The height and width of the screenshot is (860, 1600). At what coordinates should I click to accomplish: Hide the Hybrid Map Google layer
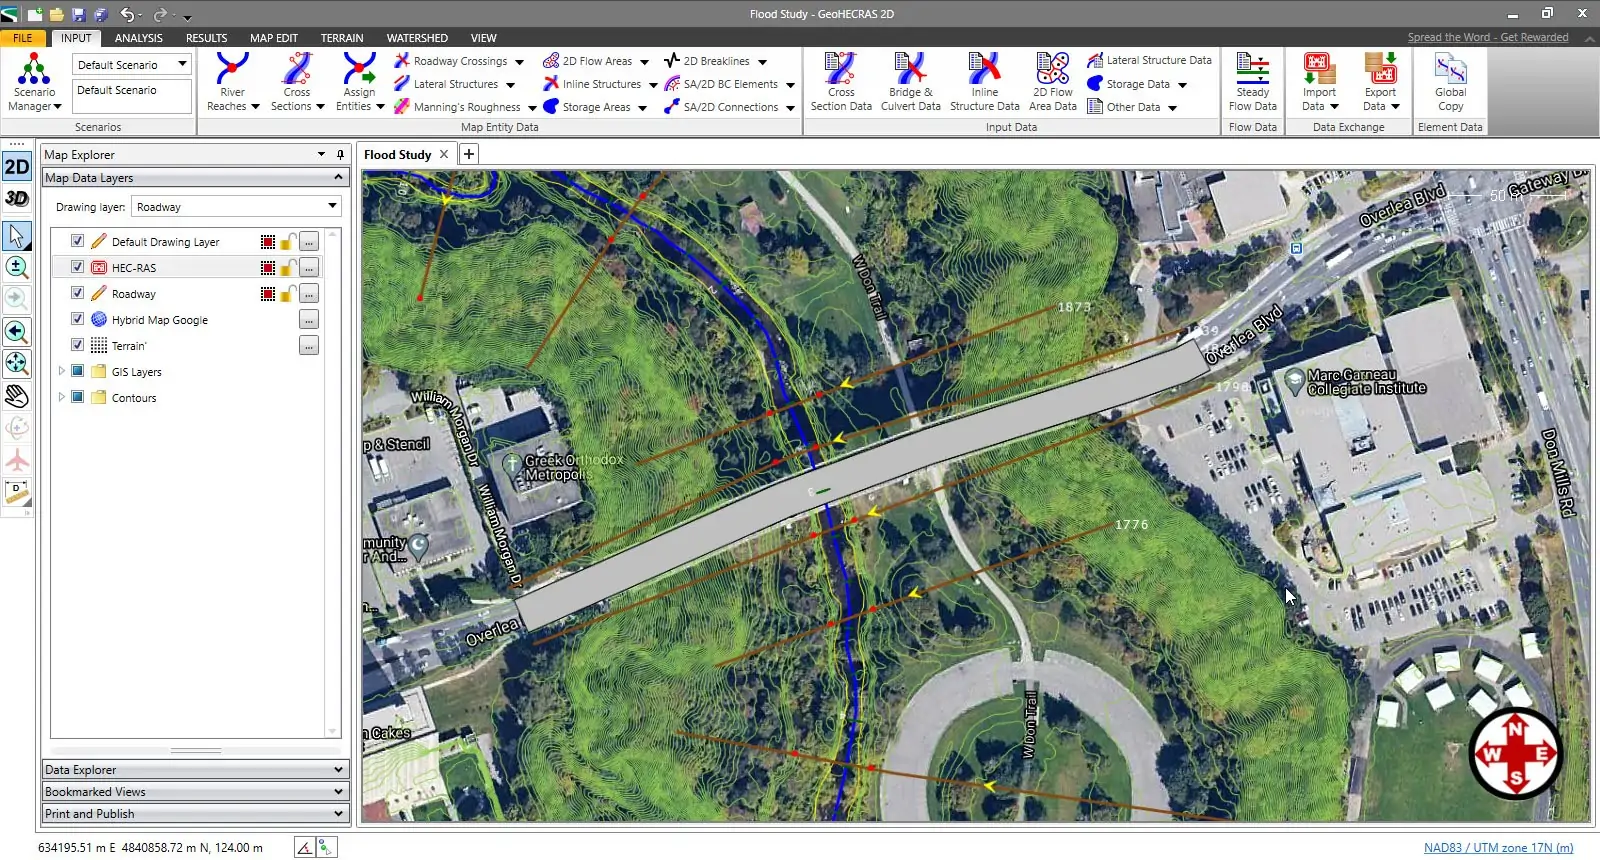(77, 319)
